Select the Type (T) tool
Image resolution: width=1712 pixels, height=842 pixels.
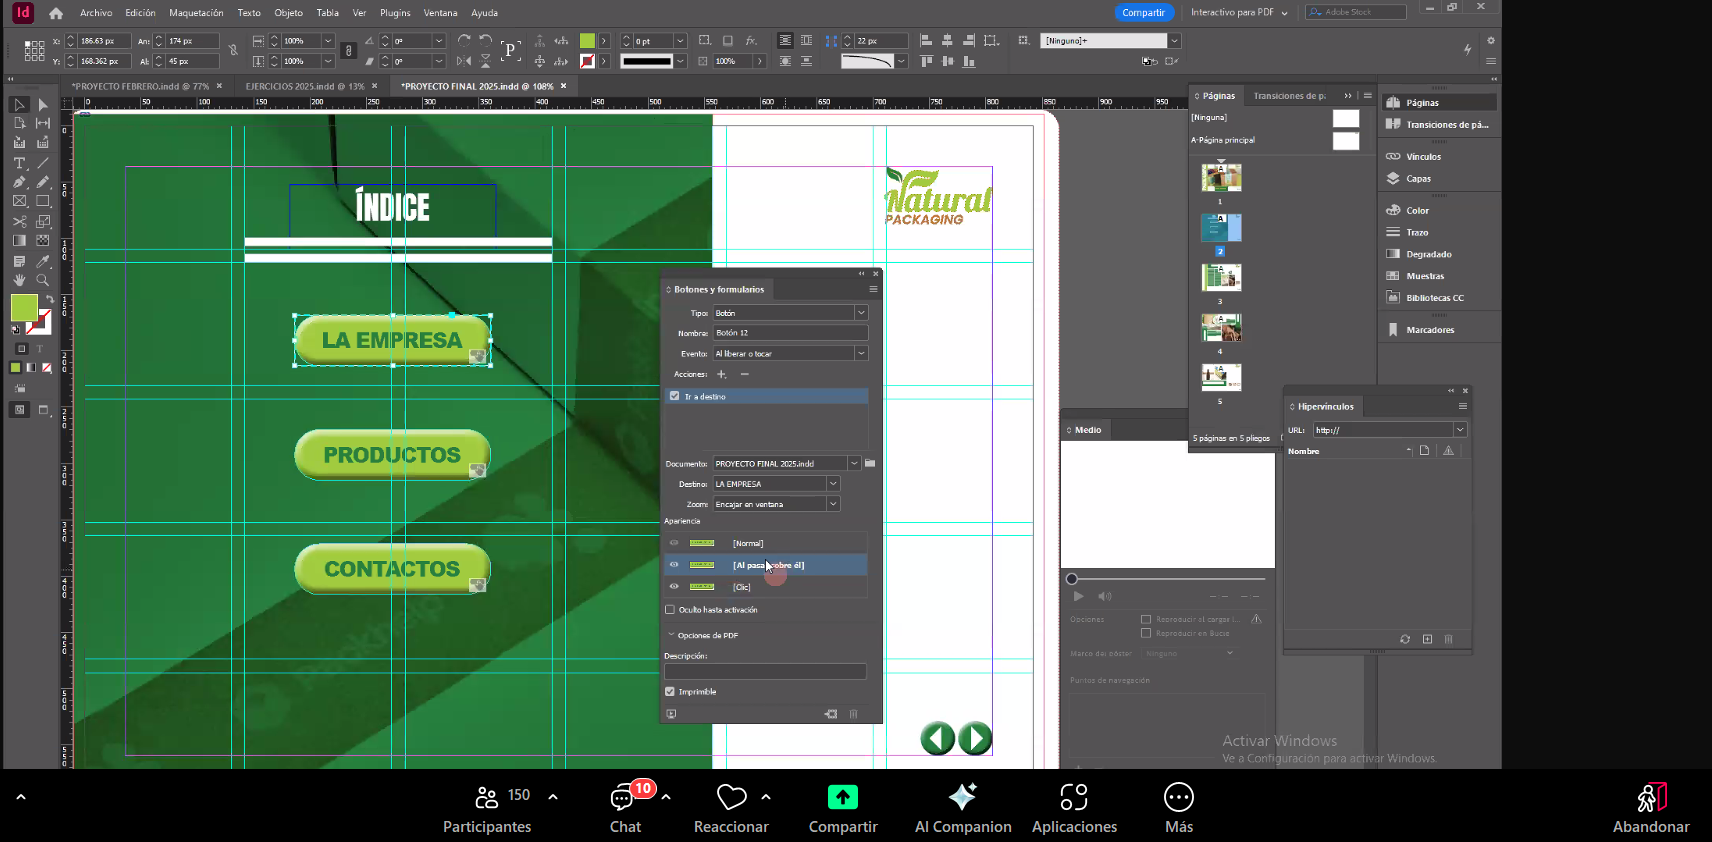[x=19, y=163]
